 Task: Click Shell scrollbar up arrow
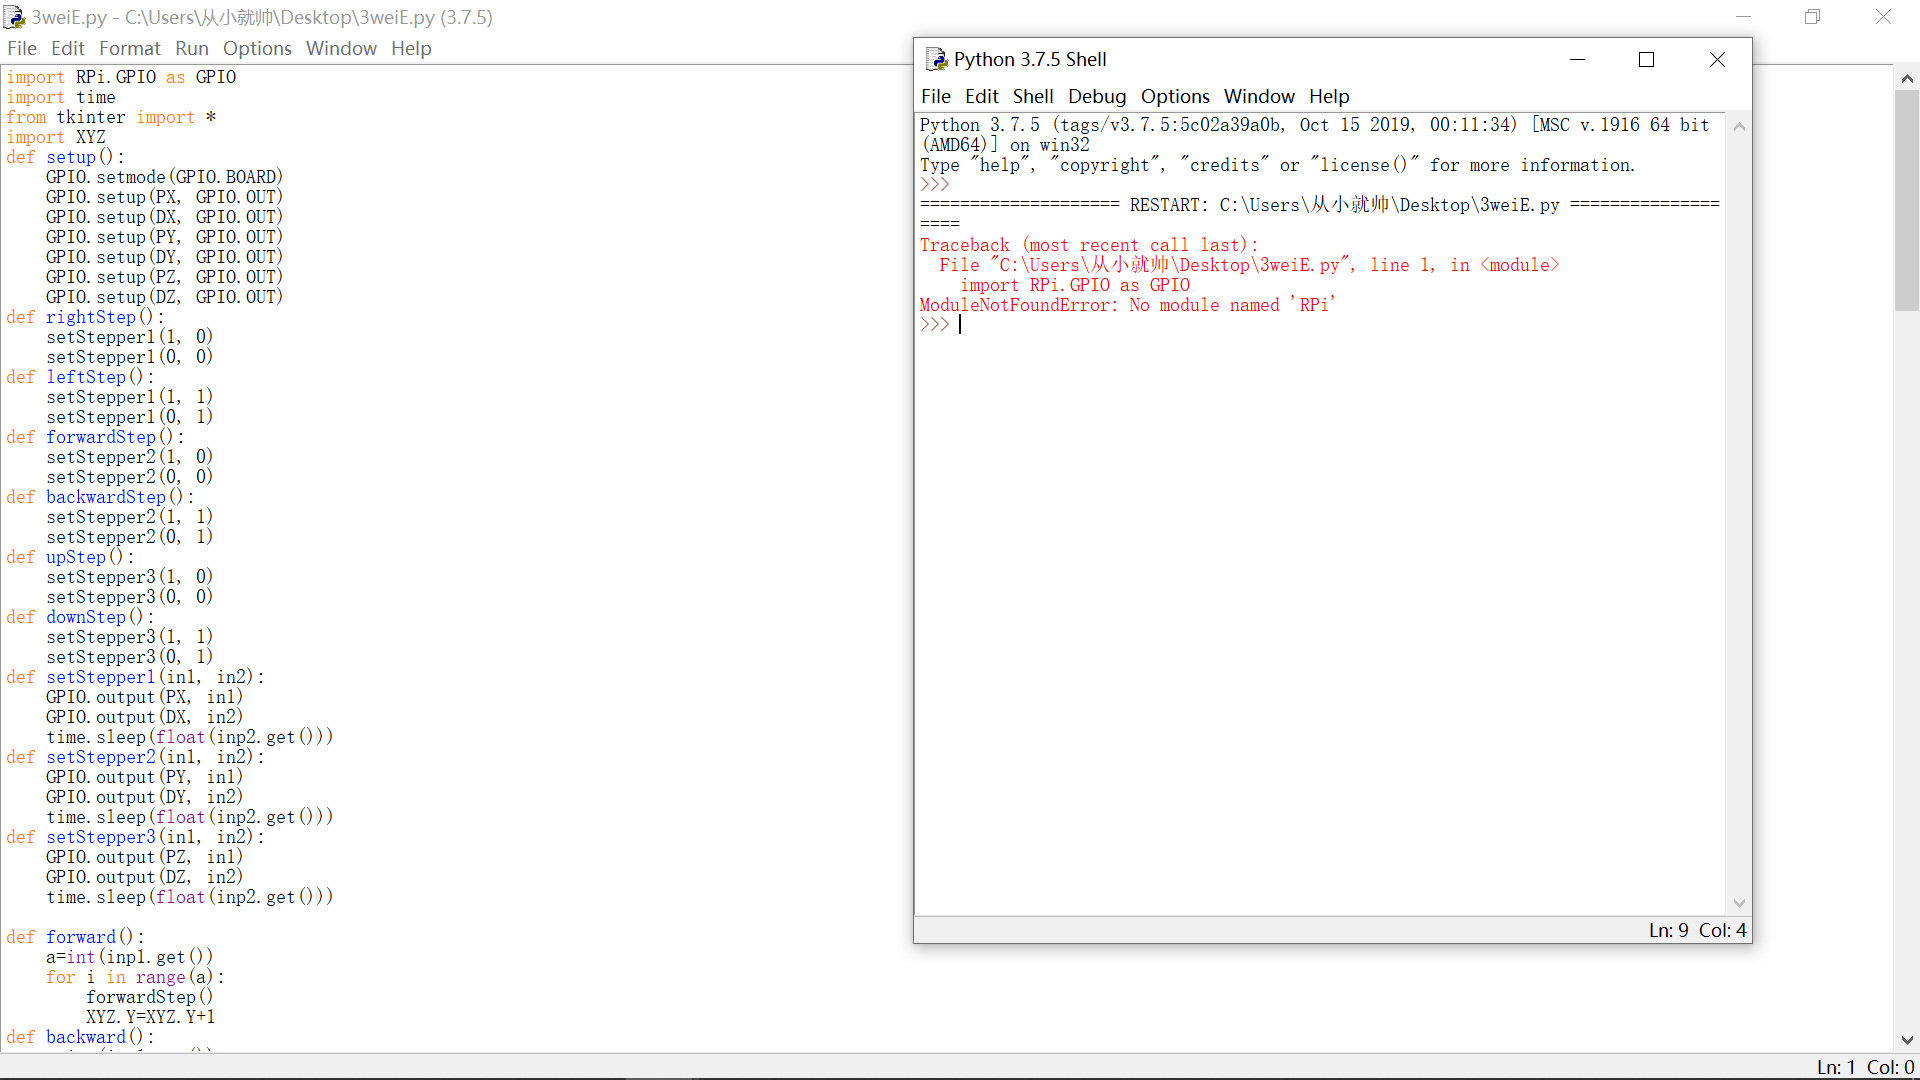coord(1739,126)
